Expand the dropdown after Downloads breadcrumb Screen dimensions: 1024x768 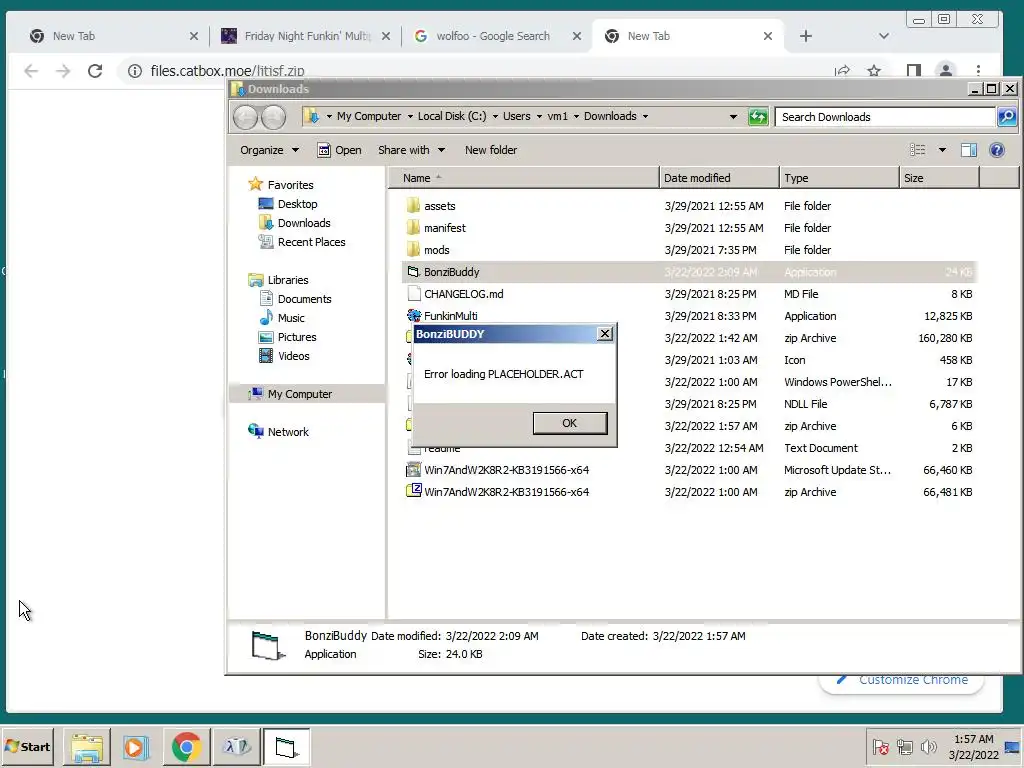coord(645,116)
